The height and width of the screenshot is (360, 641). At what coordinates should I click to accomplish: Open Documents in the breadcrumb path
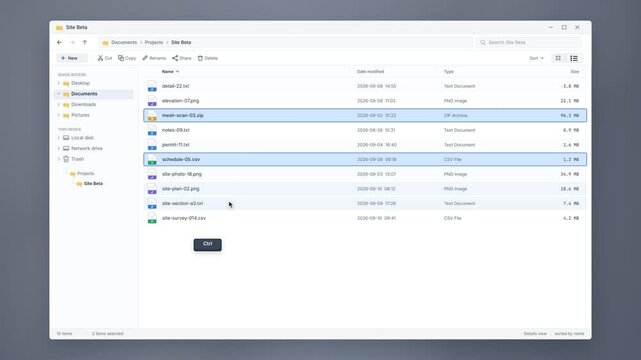[124, 42]
